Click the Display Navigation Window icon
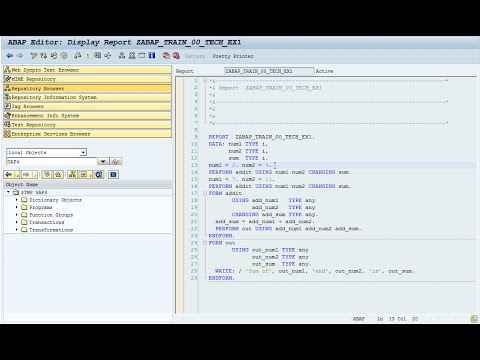 [132, 56]
